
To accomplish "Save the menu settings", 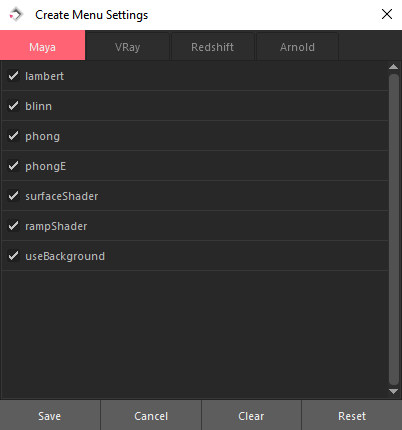I will click(50, 416).
